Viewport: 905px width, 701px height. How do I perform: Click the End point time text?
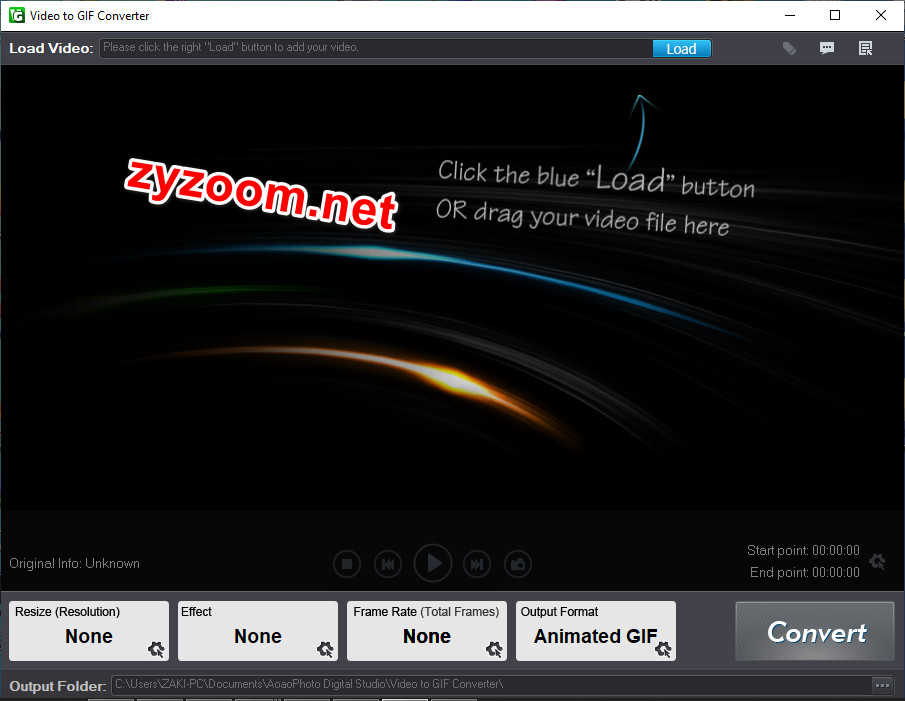tap(805, 572)
